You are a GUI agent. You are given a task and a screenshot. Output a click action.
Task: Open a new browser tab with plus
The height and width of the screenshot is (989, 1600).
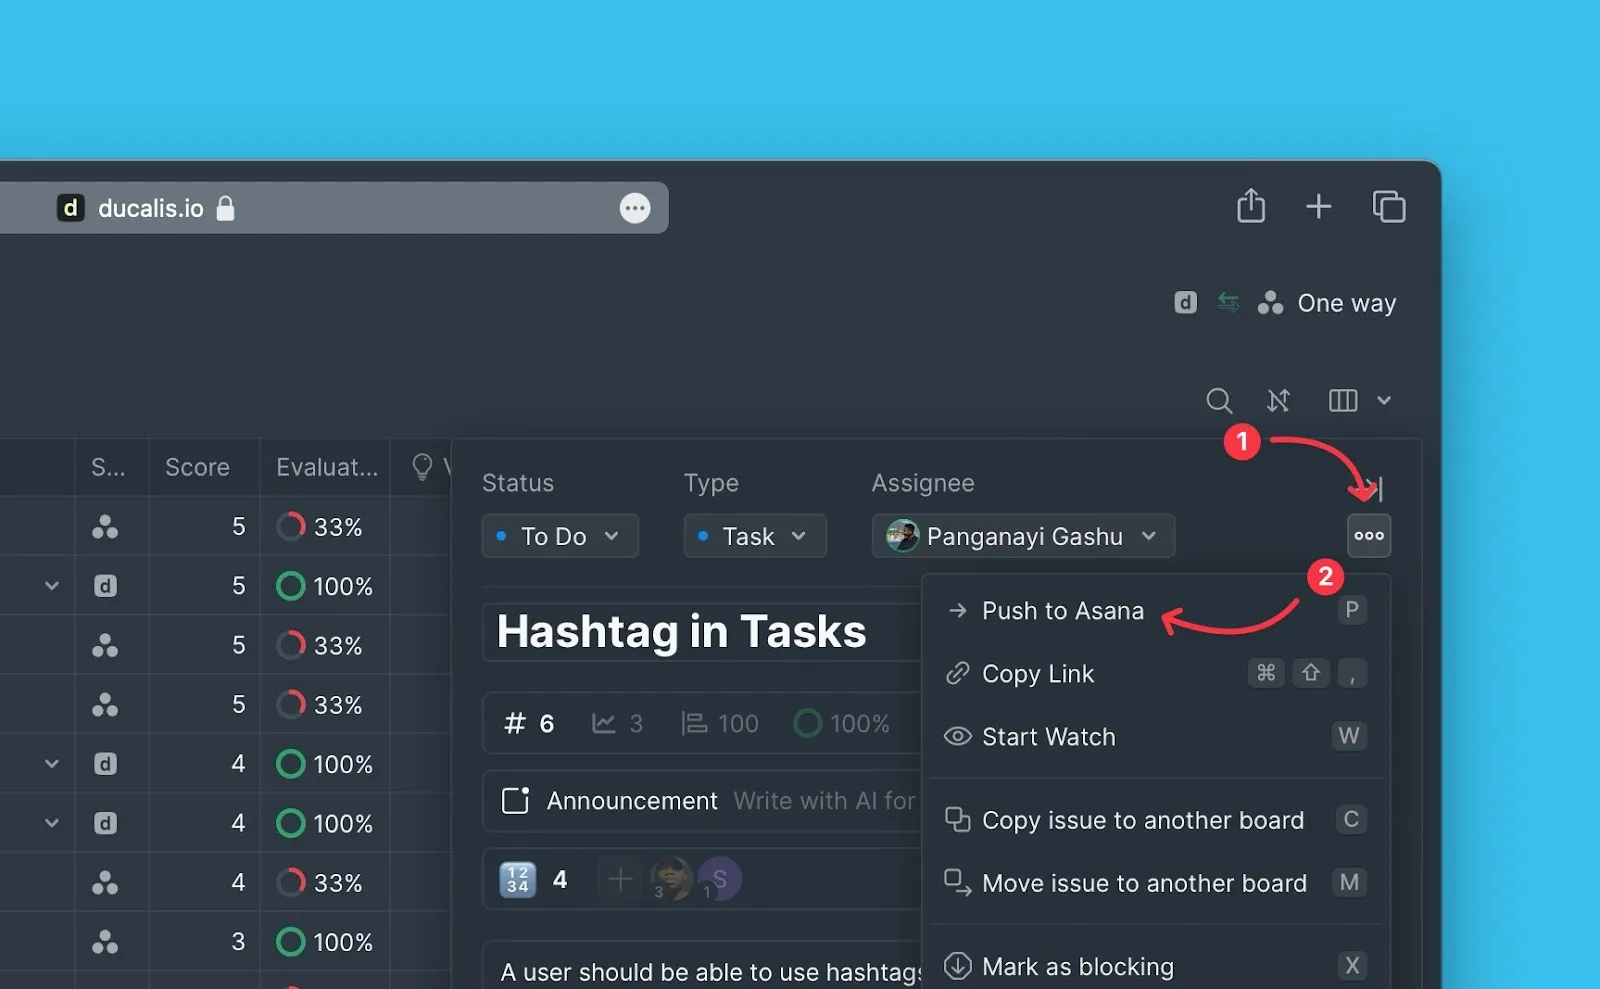tap(1318, 207)
